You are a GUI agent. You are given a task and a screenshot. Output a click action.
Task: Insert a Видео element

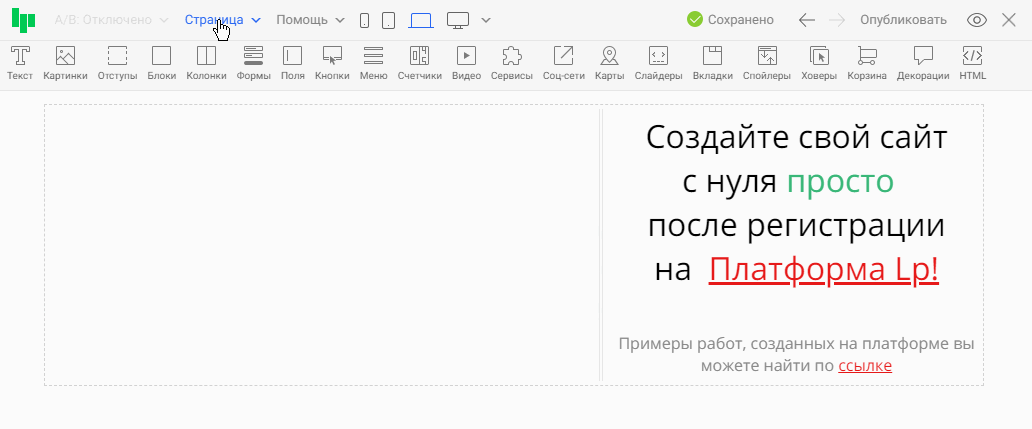466,63
